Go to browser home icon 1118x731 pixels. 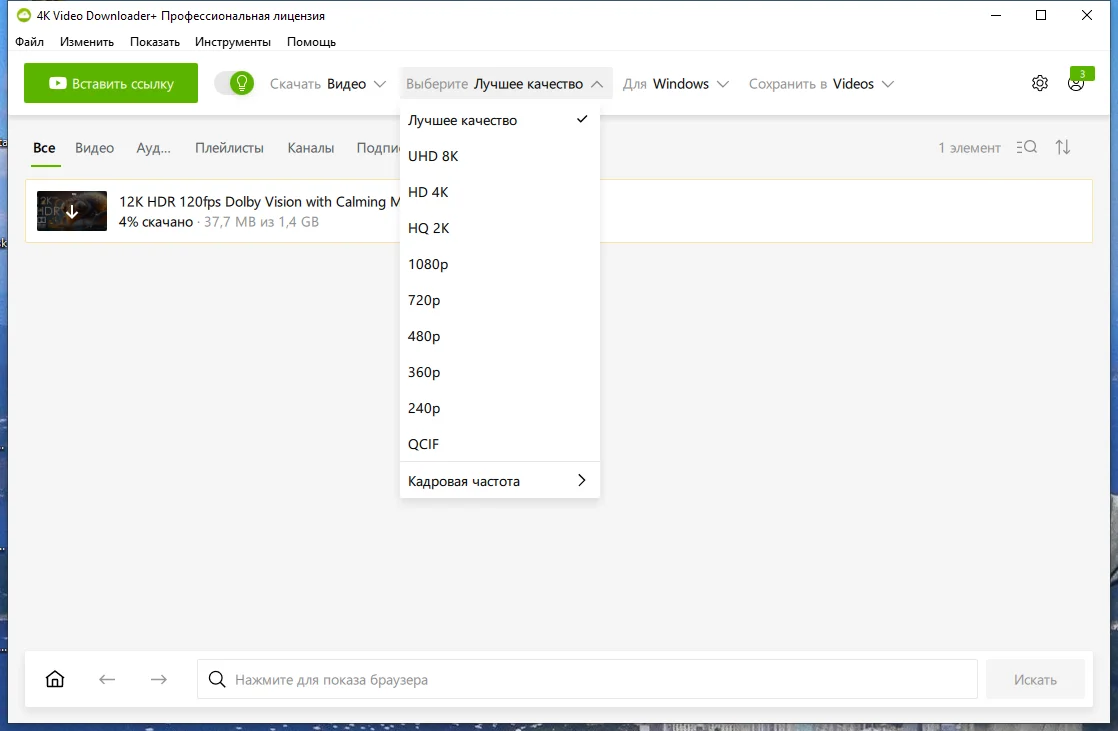point(55,679)
